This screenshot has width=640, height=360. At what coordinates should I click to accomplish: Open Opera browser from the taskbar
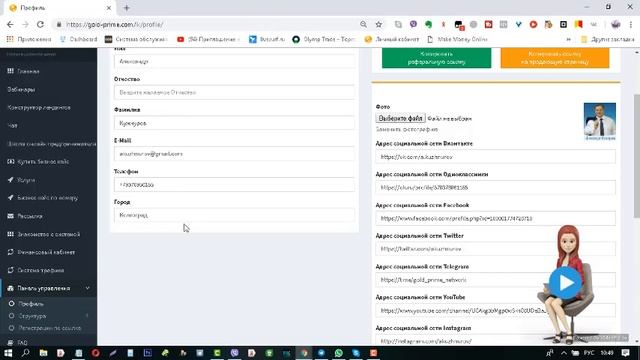tap(96, 353)
